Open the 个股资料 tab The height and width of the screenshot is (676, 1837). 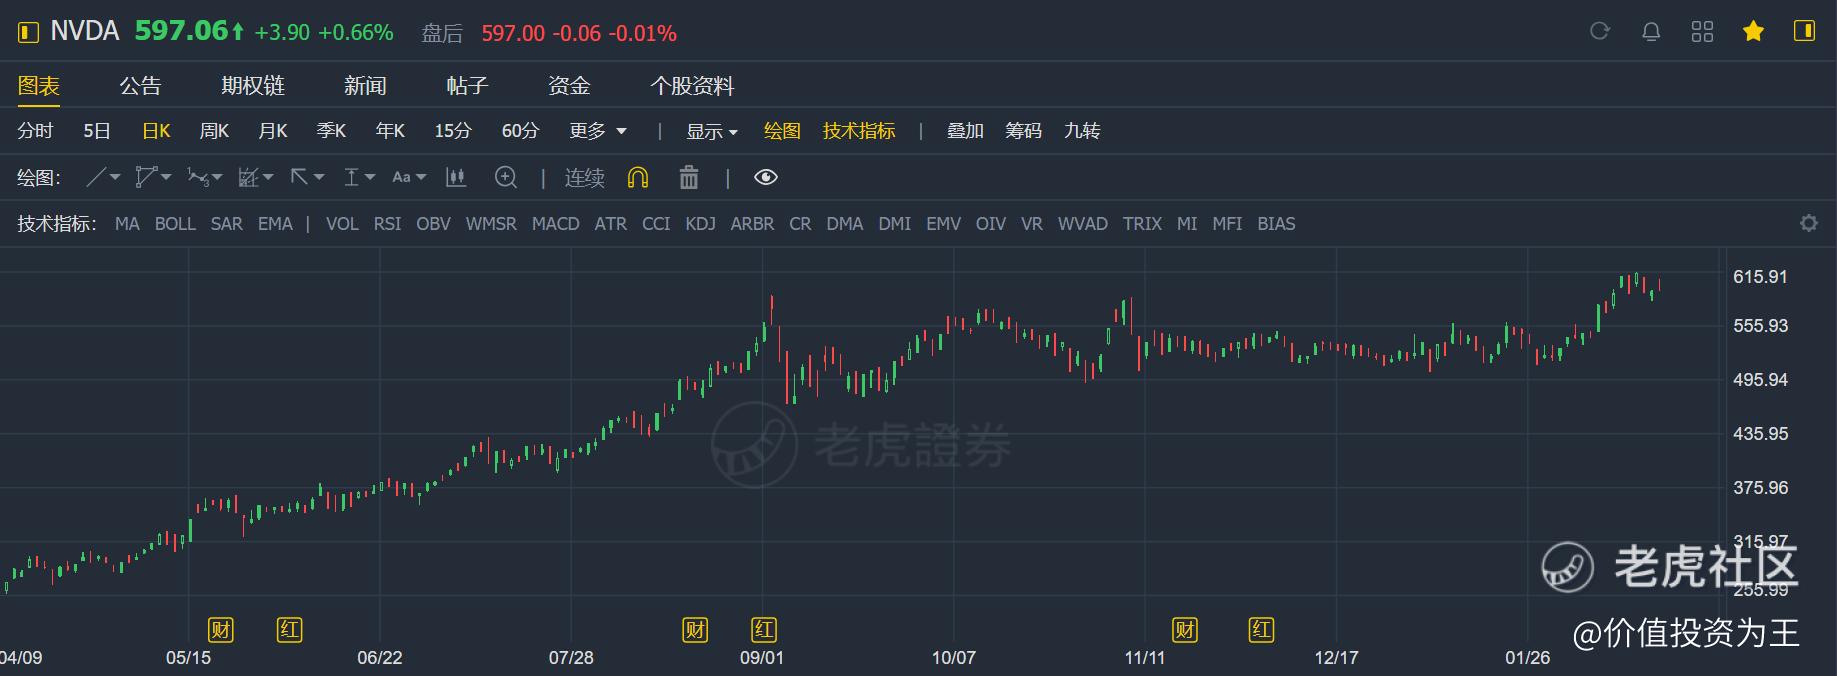click(692, 86)
